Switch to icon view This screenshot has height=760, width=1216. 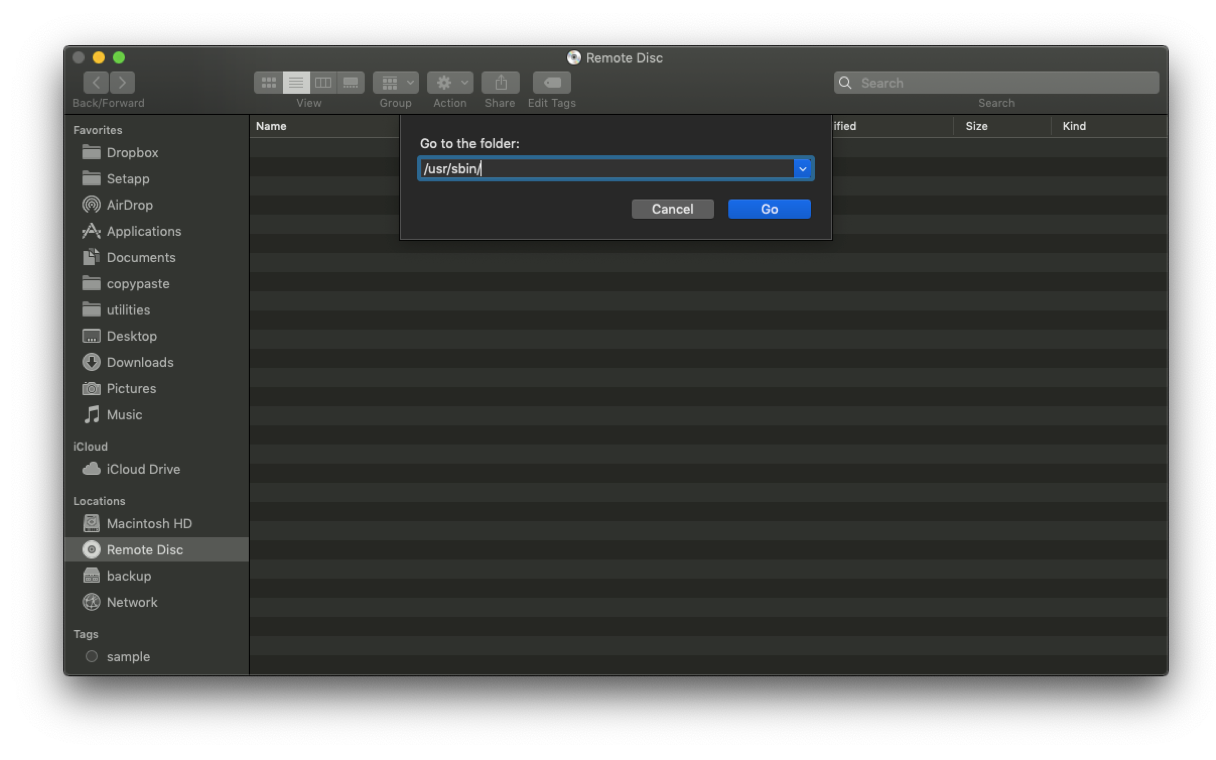point(268,83)
